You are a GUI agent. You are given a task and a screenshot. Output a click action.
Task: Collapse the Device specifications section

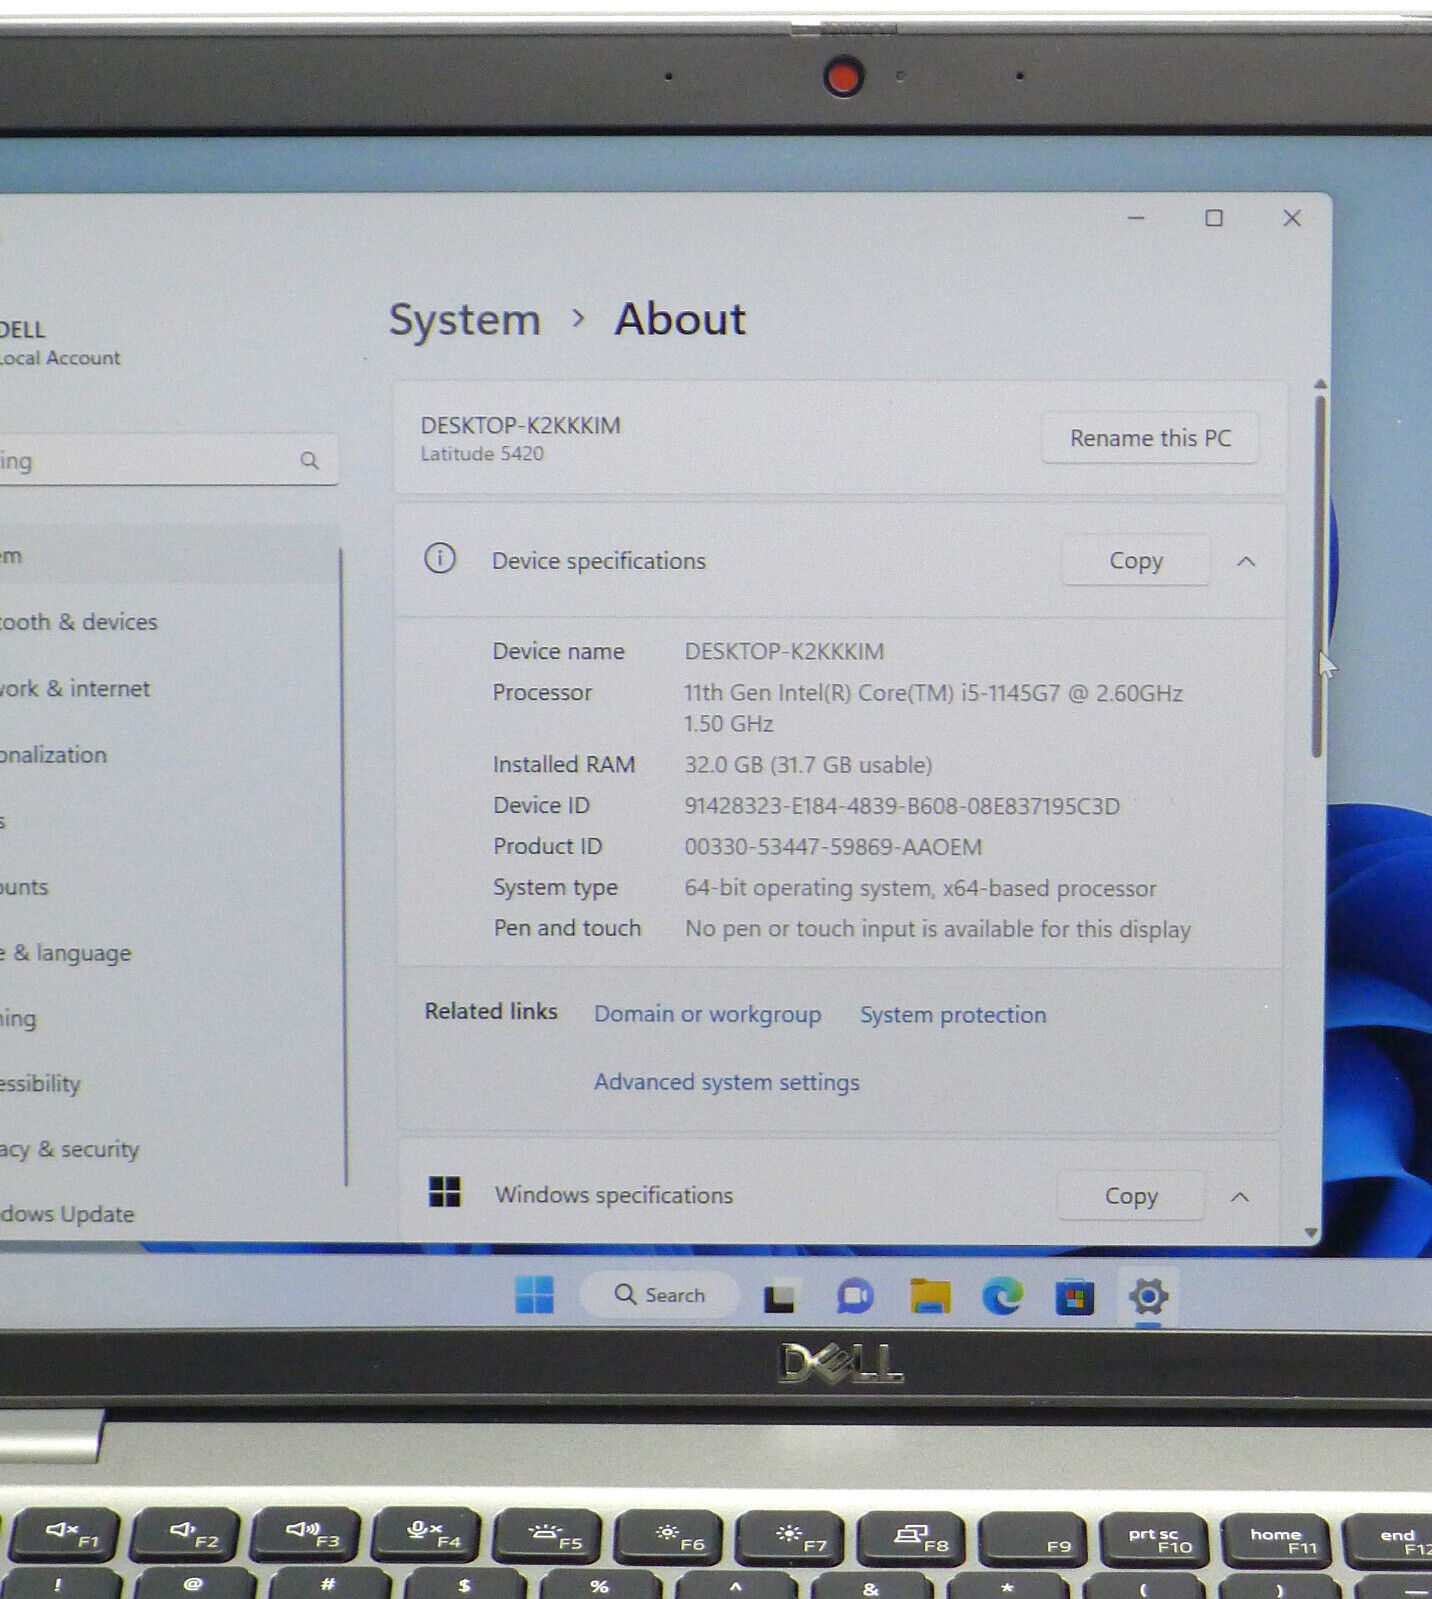coord(1246,562)
